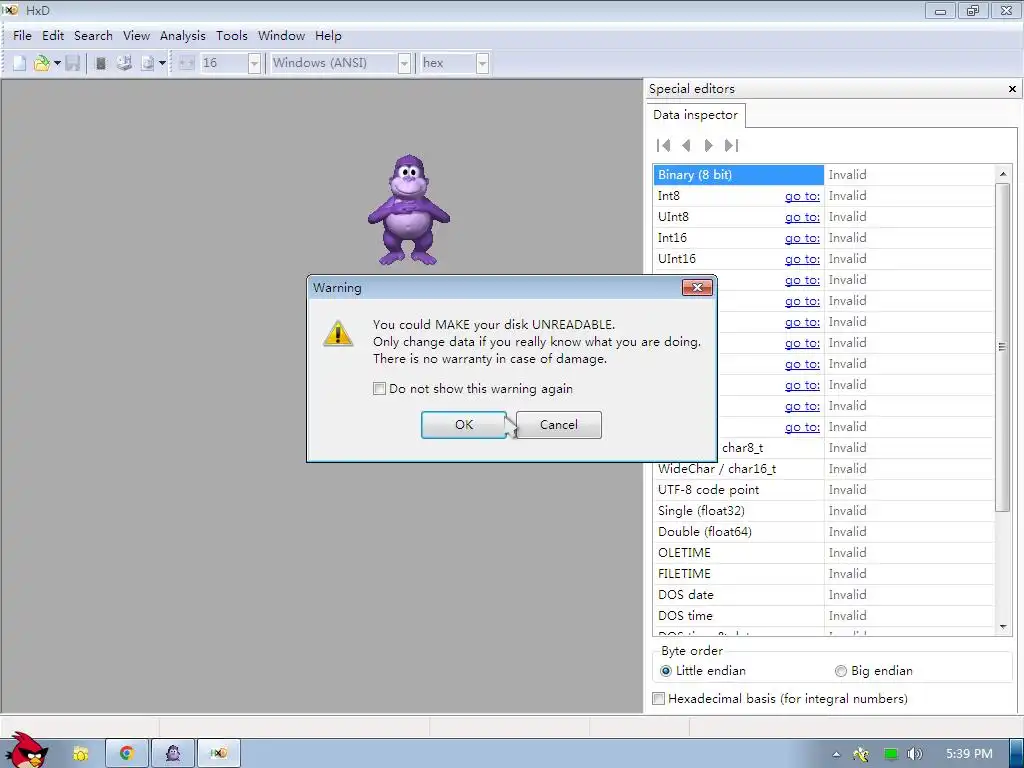1024x768 pixels.
Task: Close the Special editors panel
Action: [x=1012, y=89]
